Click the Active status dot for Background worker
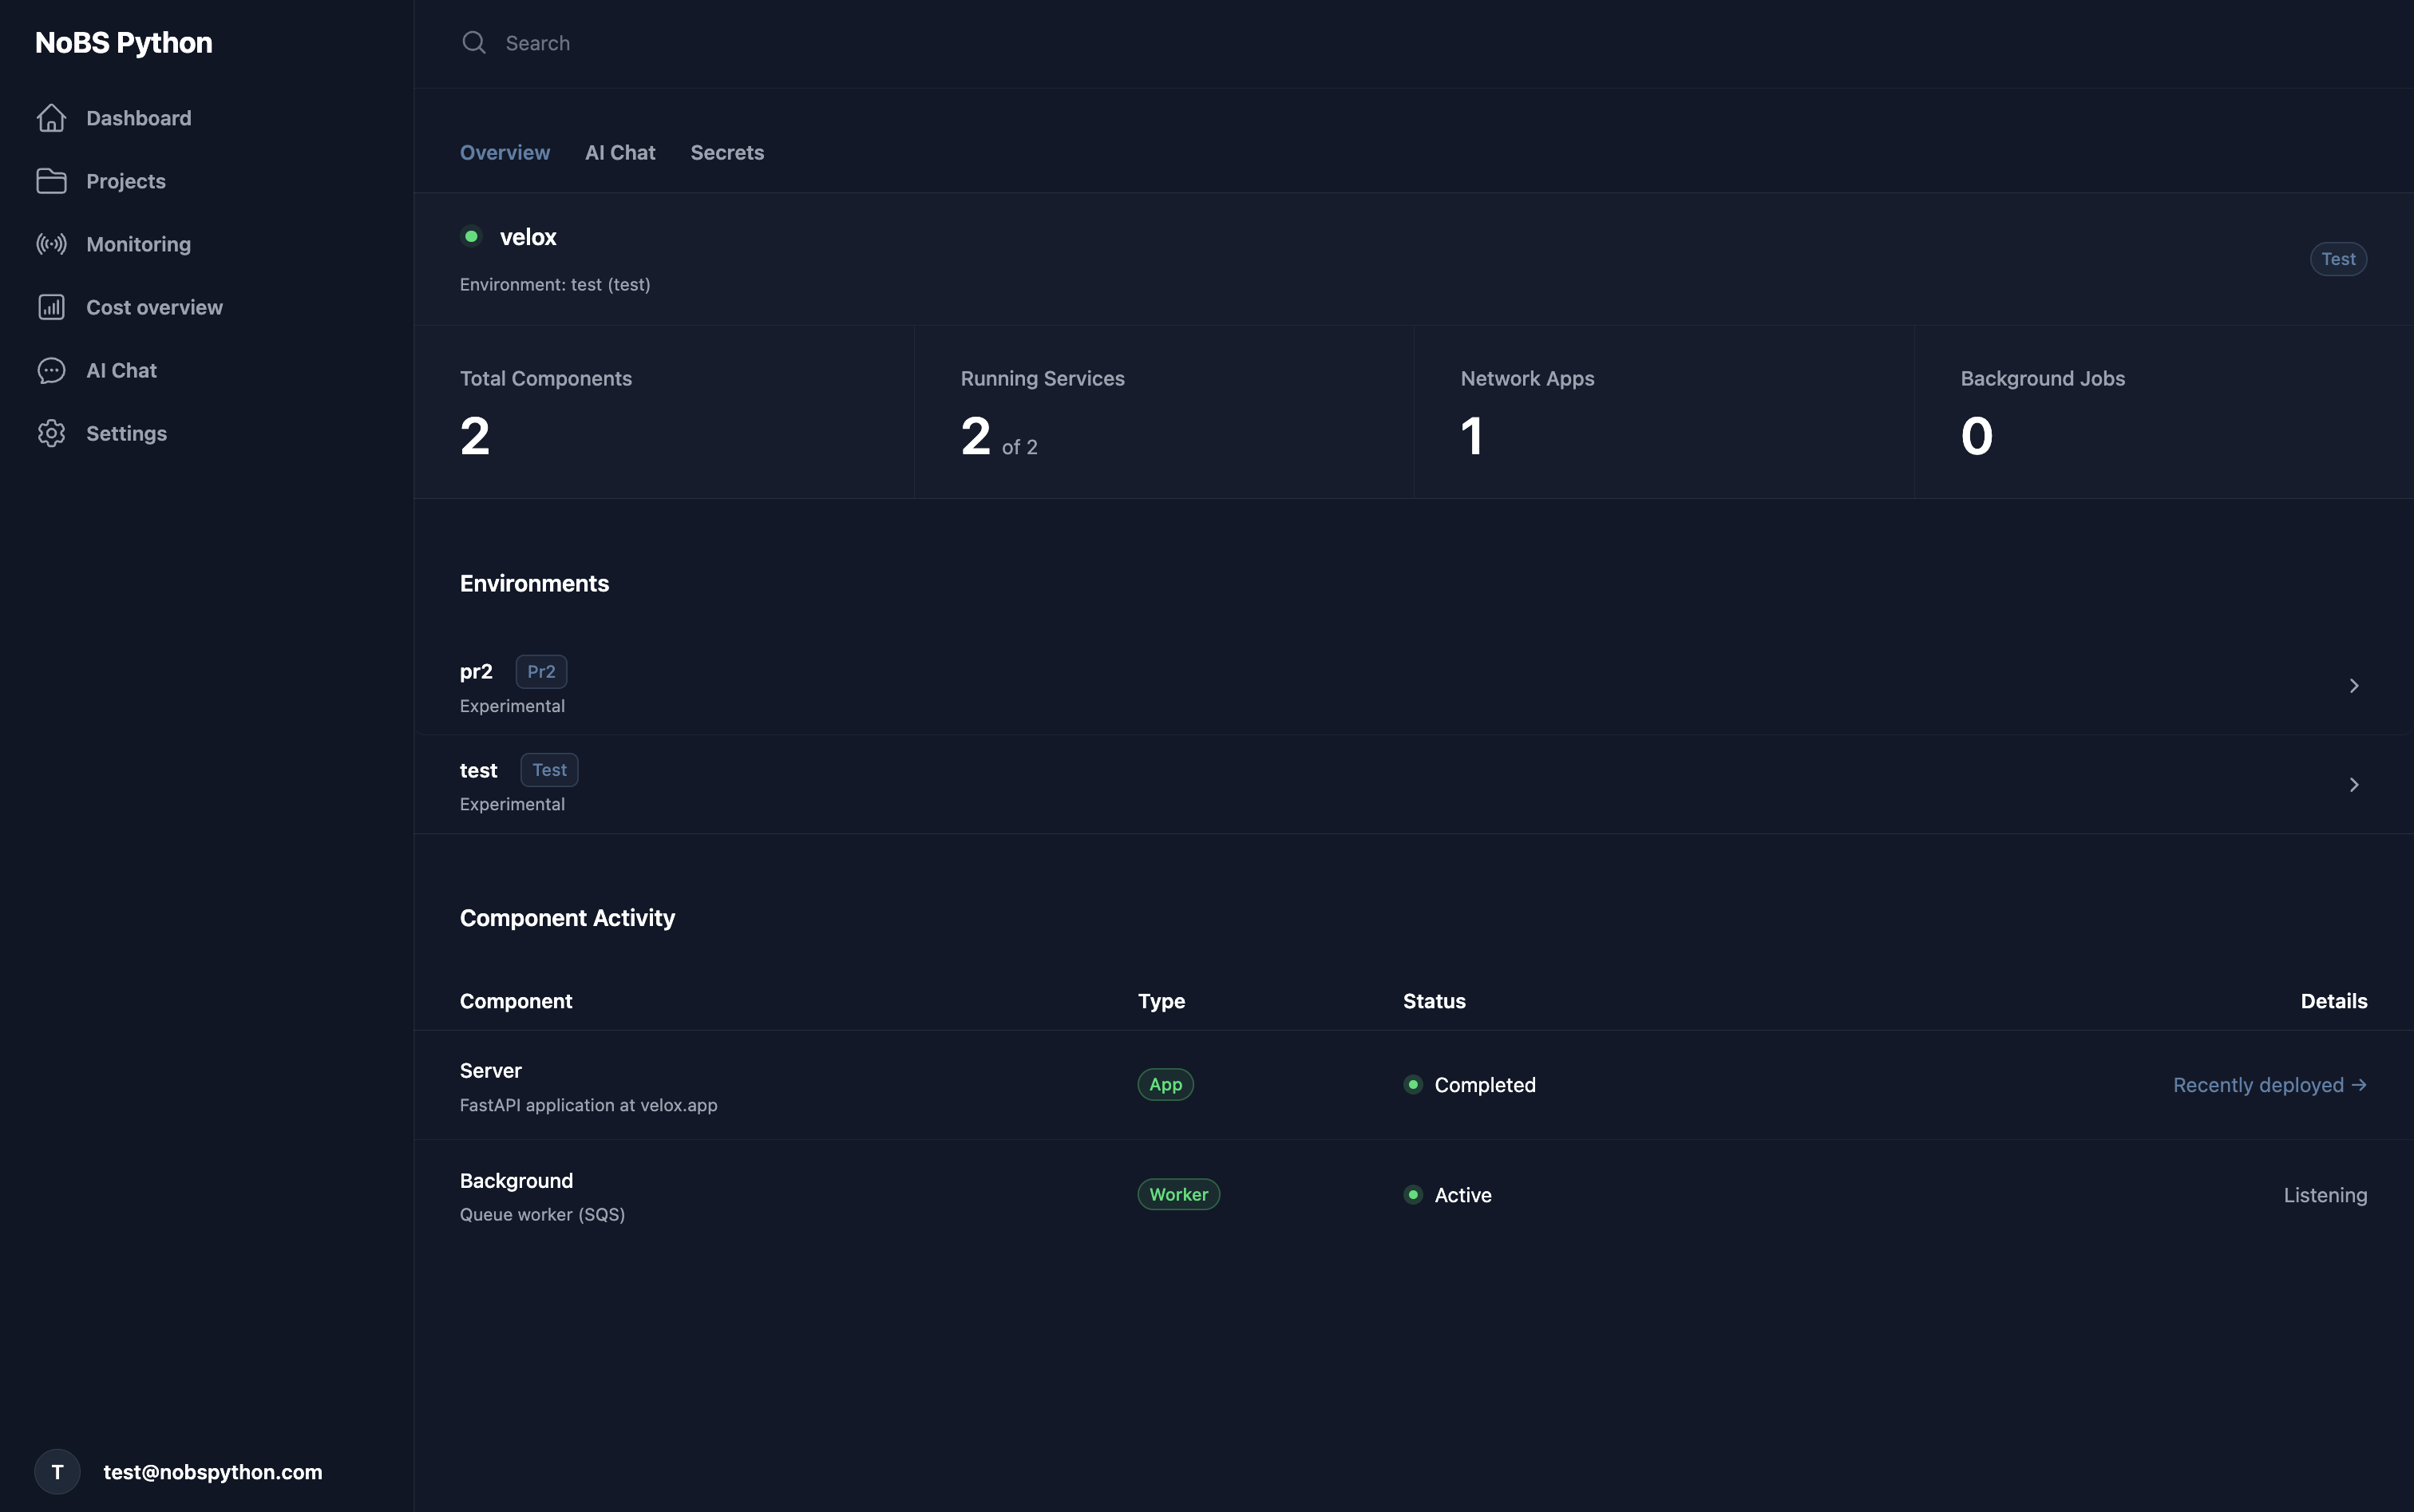 [x=1412, y=1194]
